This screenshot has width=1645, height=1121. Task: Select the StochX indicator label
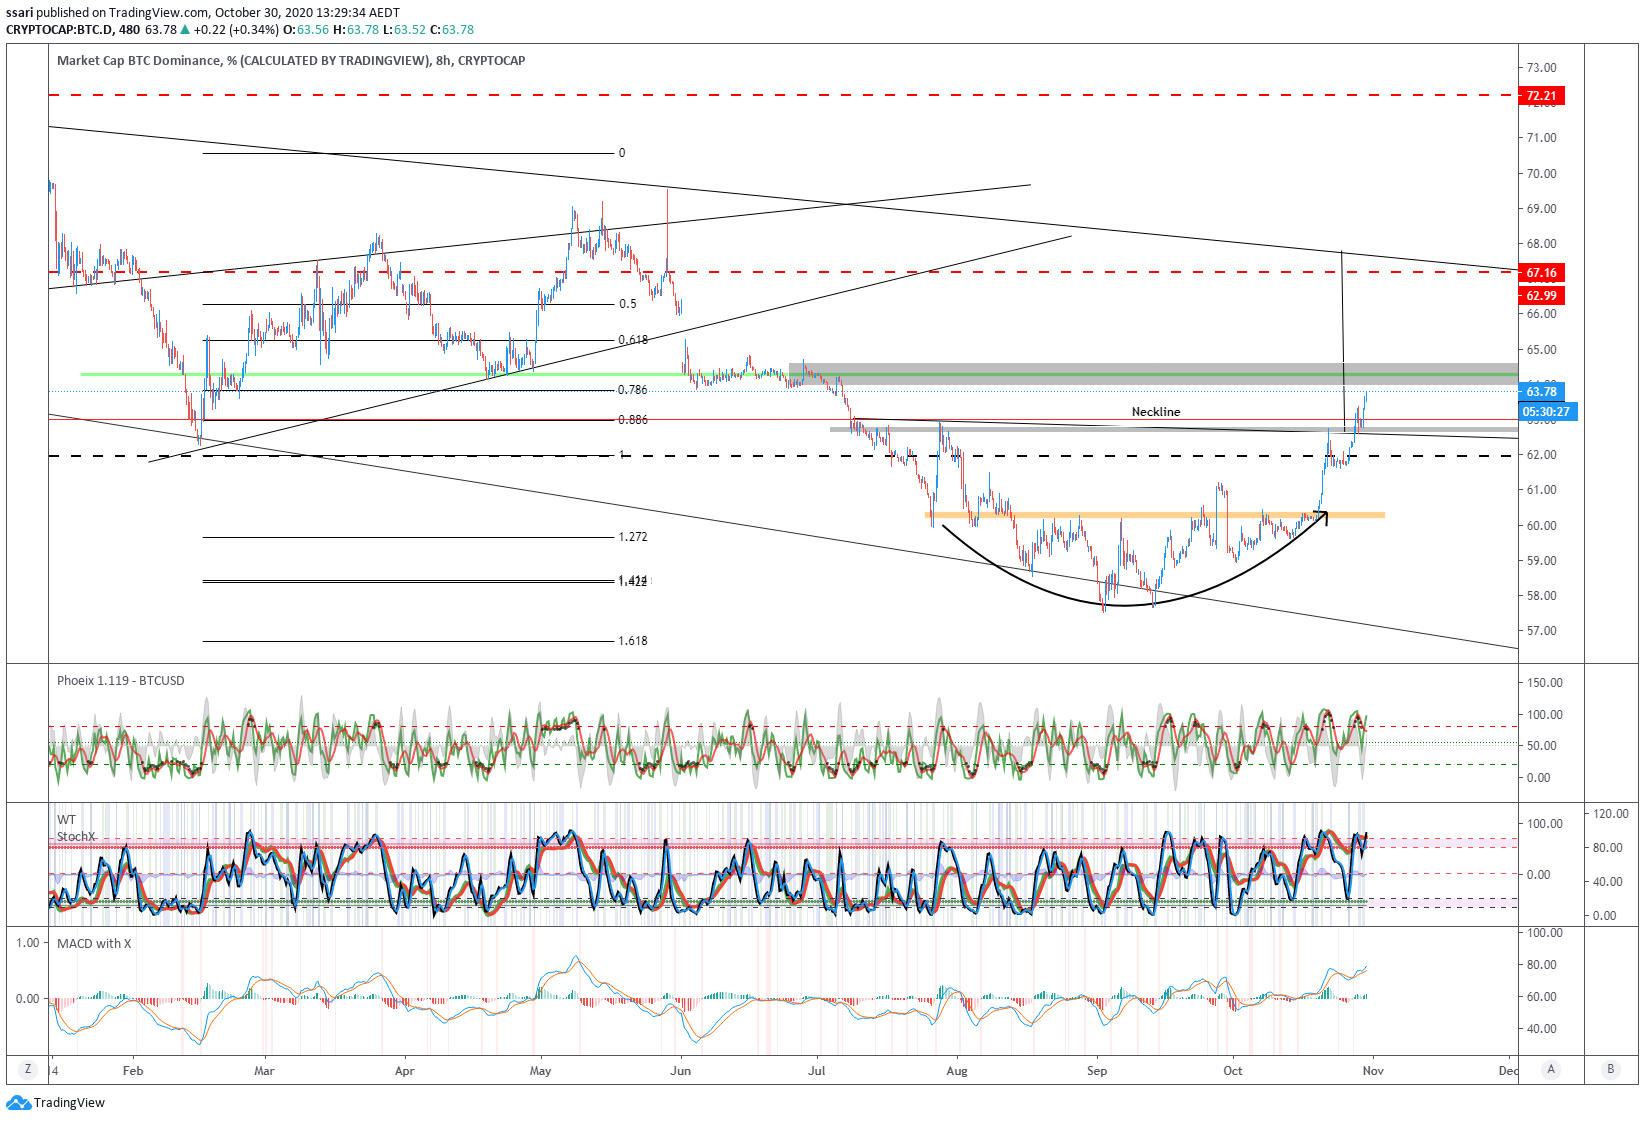(x=76, y=836)
